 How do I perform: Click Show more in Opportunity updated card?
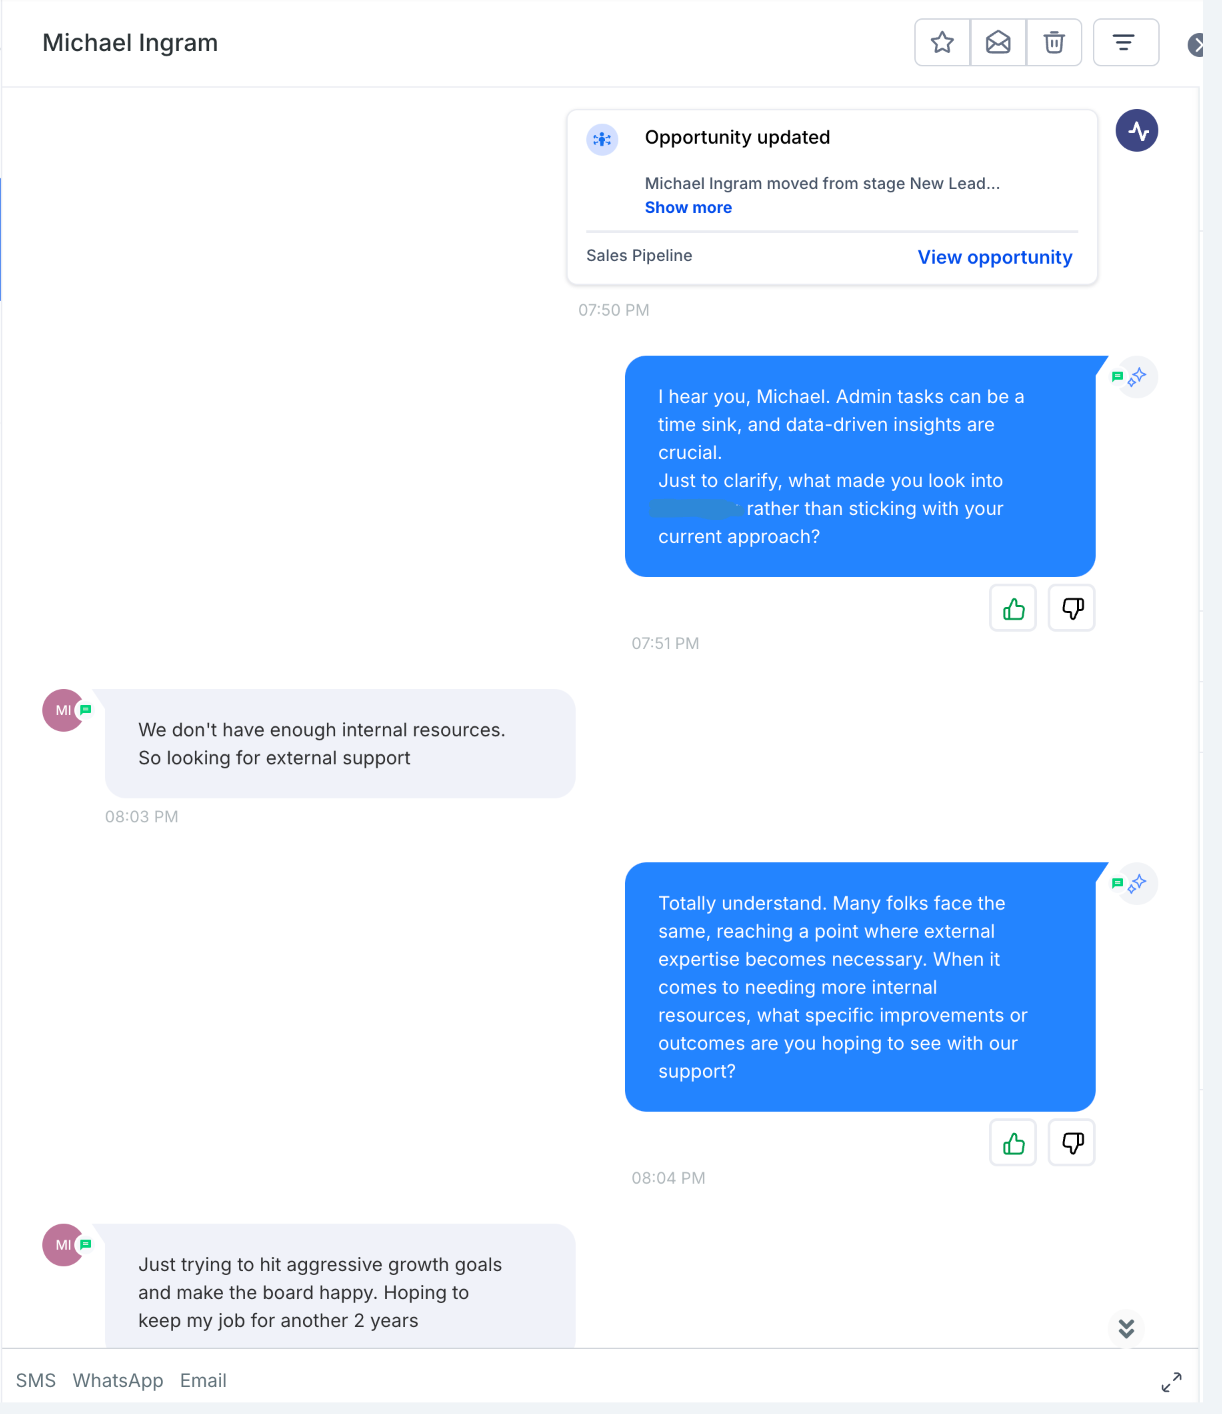(688, 207)
